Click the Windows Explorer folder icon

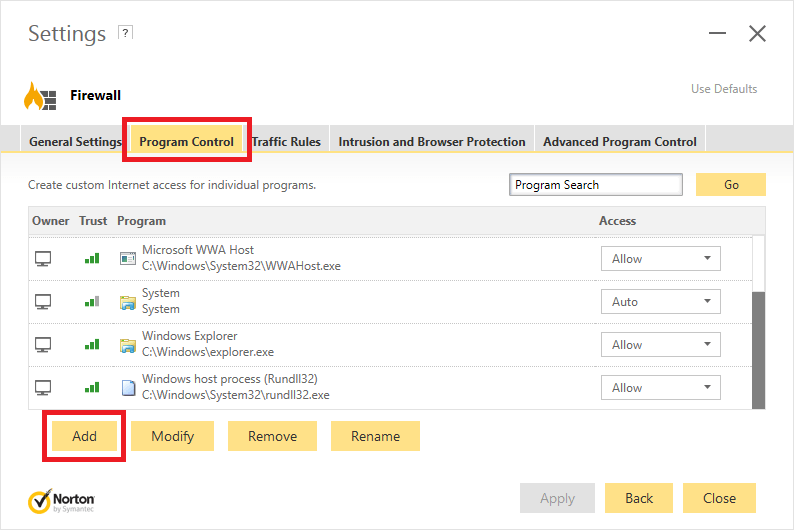(127, 345)
